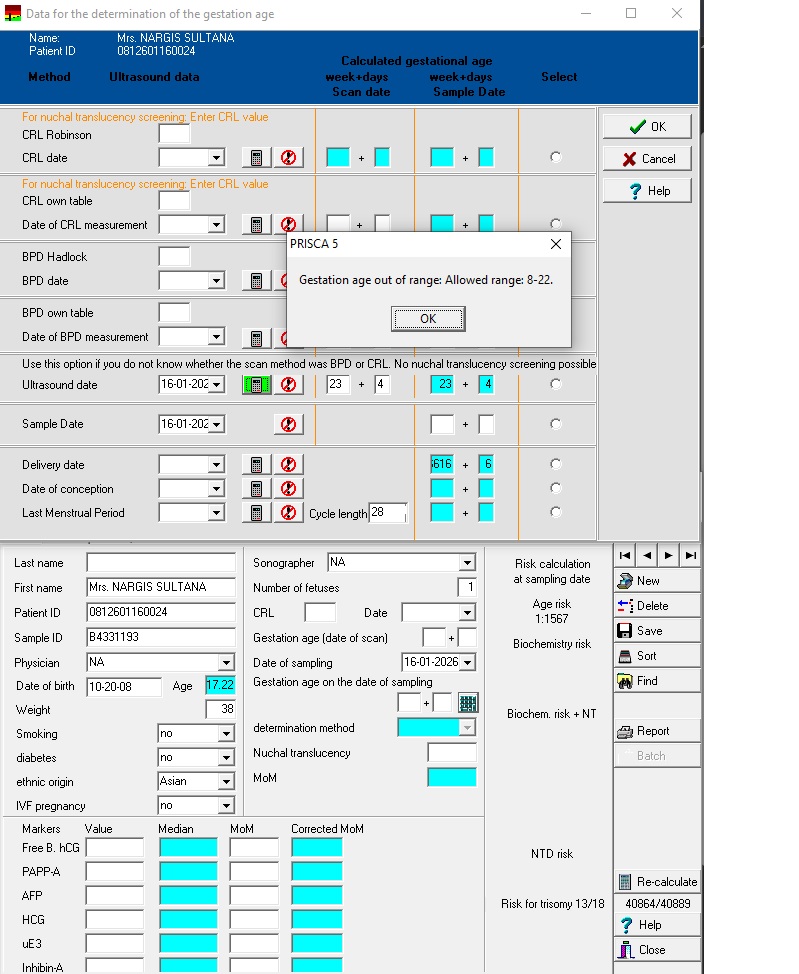Click the clear icon in Delivery date row
The height and width of the screenshot is (974, 799).
[288, 465]
